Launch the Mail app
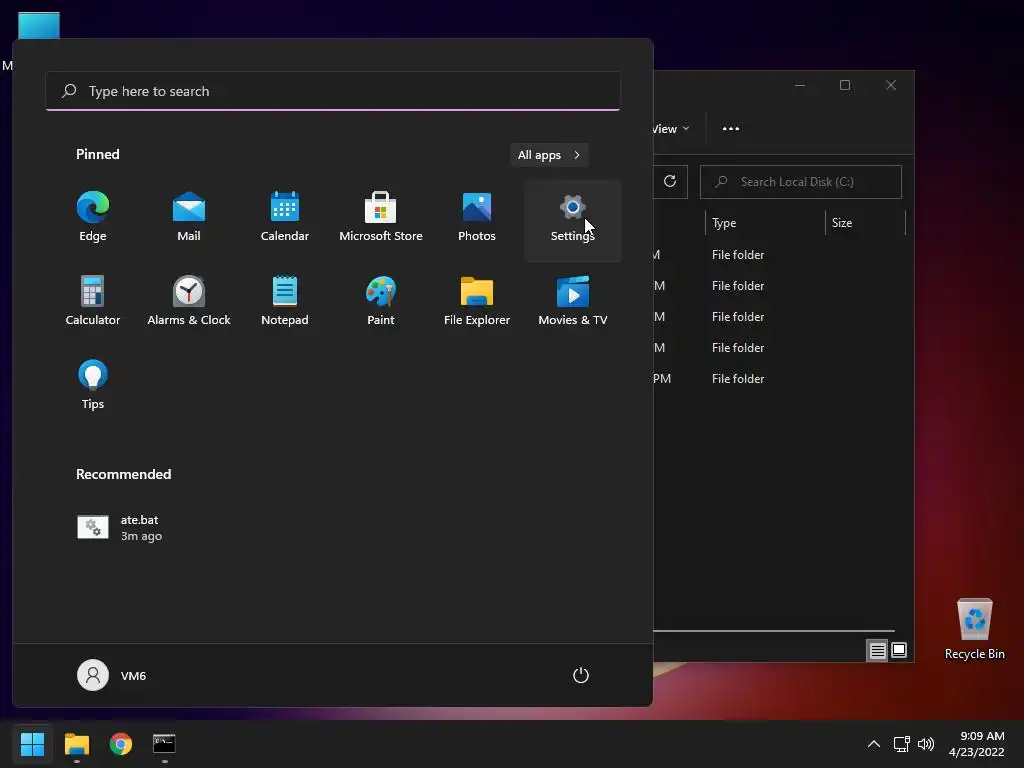This screenshot has width=1024, height=768. click(189, 217)
